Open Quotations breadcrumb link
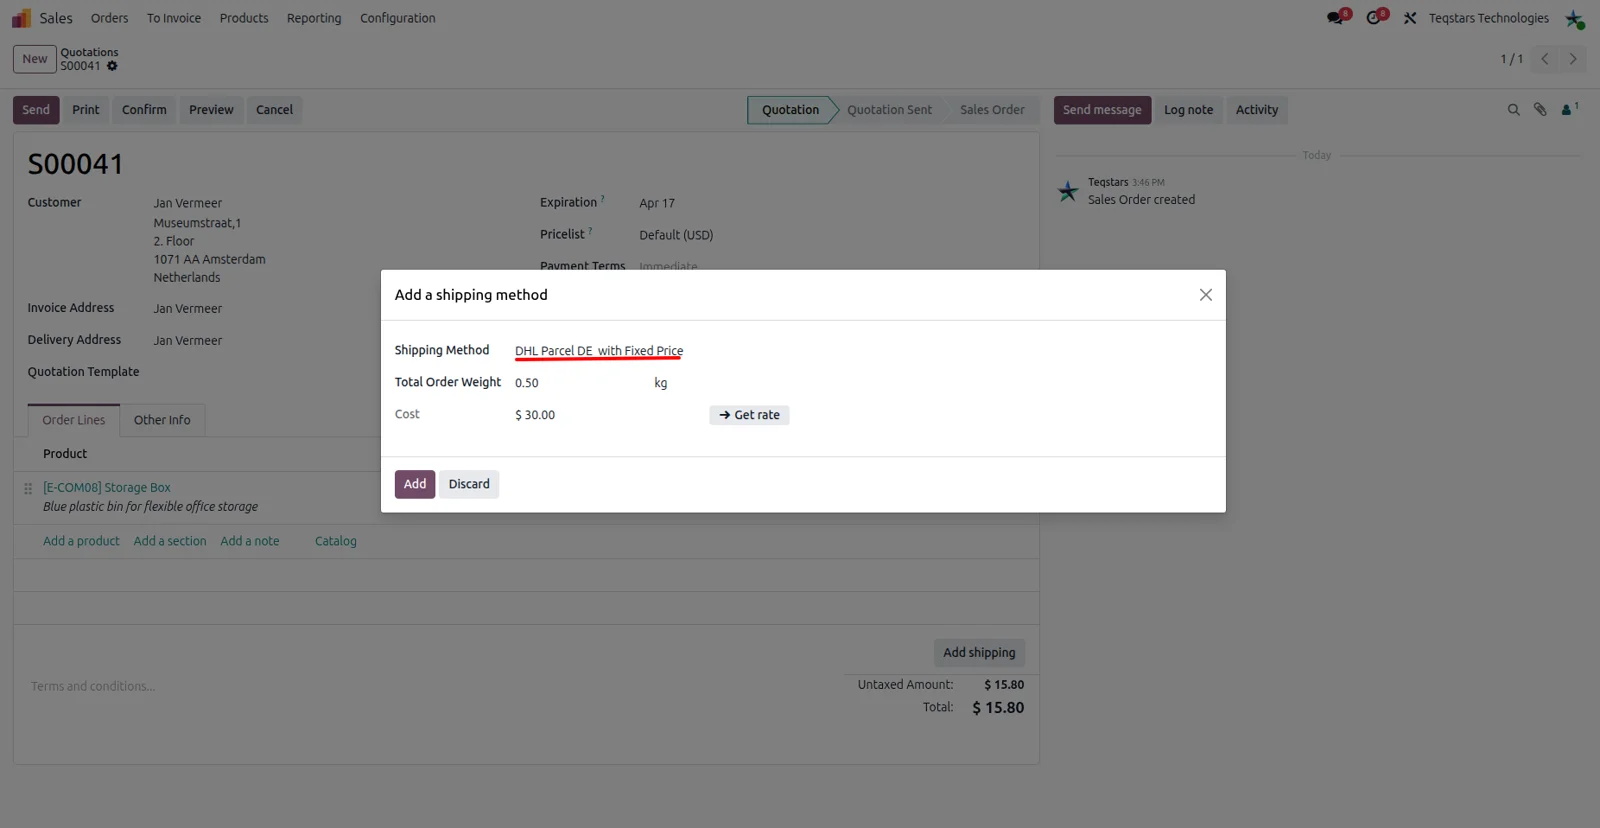 tap(89, 52)
